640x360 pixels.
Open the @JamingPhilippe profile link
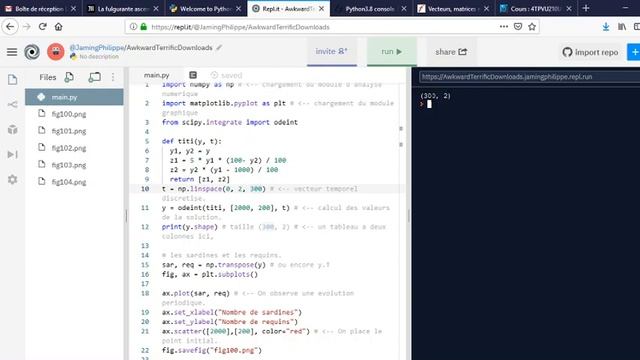pyautogui.click(x=96, y=48)
